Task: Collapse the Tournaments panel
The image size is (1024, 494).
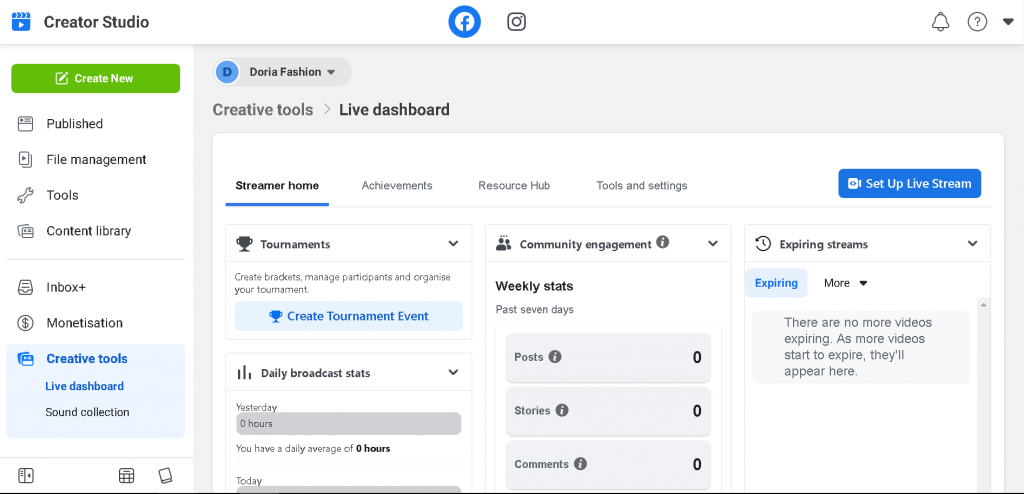Action: [x=453, y=244]
